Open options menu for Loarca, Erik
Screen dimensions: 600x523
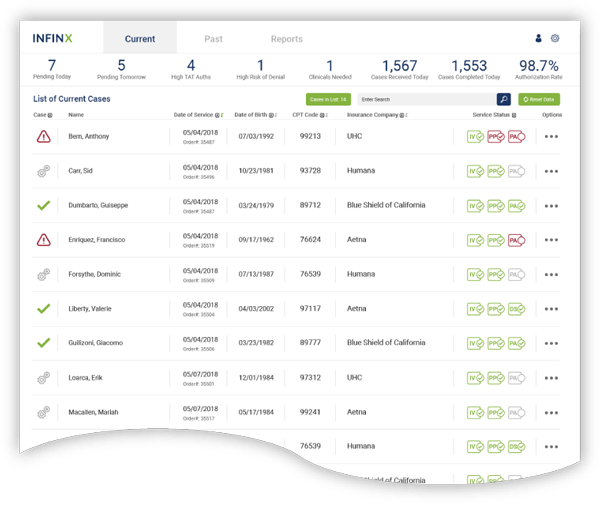[551, 378]
